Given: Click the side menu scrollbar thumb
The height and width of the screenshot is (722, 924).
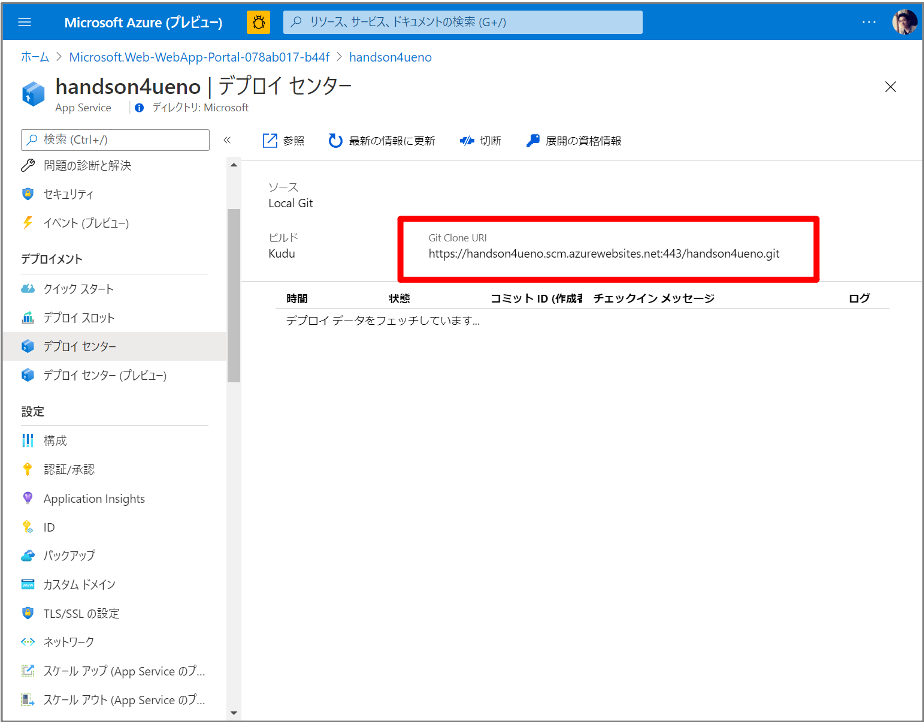Looking at the screenshot, I should 234,295.
